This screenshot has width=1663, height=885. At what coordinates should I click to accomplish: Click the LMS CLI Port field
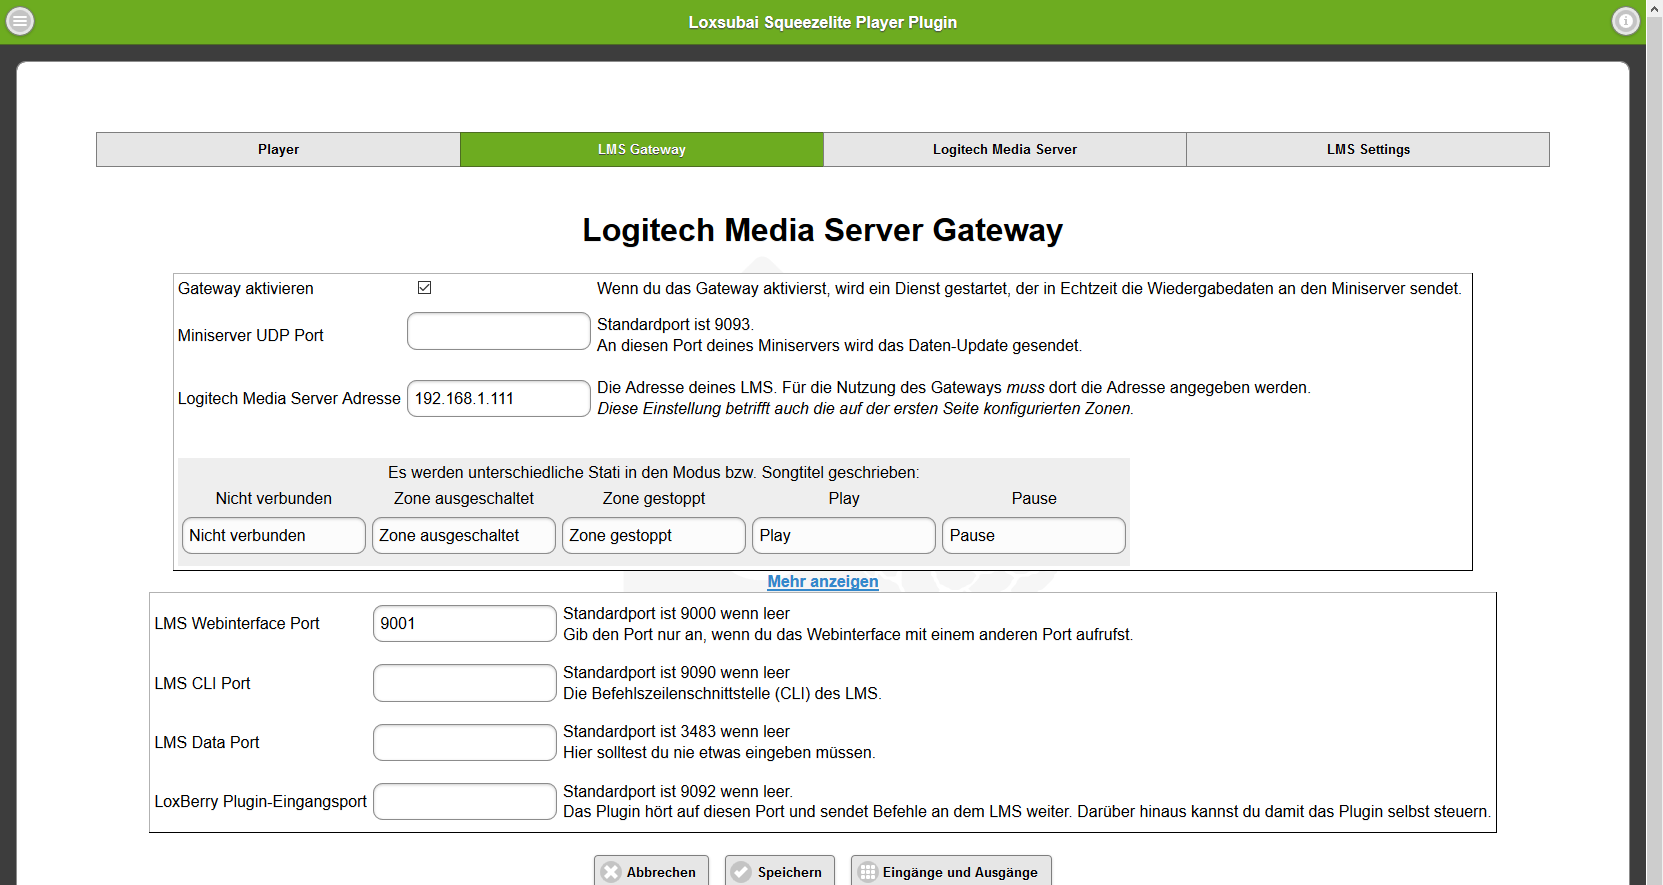coord(465,683)
